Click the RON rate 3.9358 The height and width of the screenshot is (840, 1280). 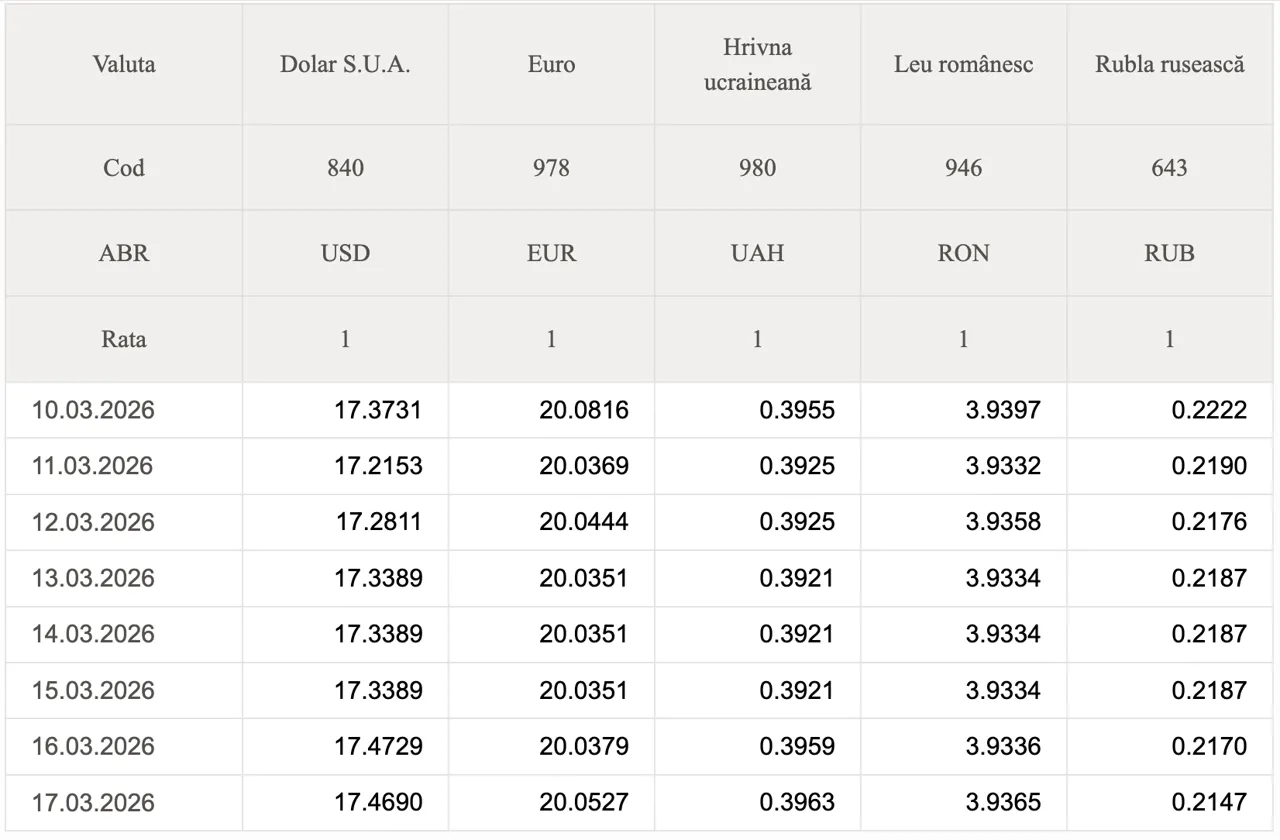click(x=1002, y=522)
